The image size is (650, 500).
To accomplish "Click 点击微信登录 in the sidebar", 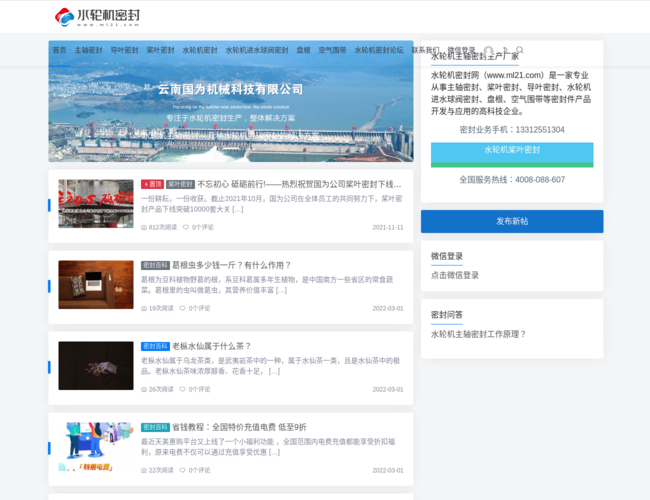I will pyautogui.click(x=455, y=275).
